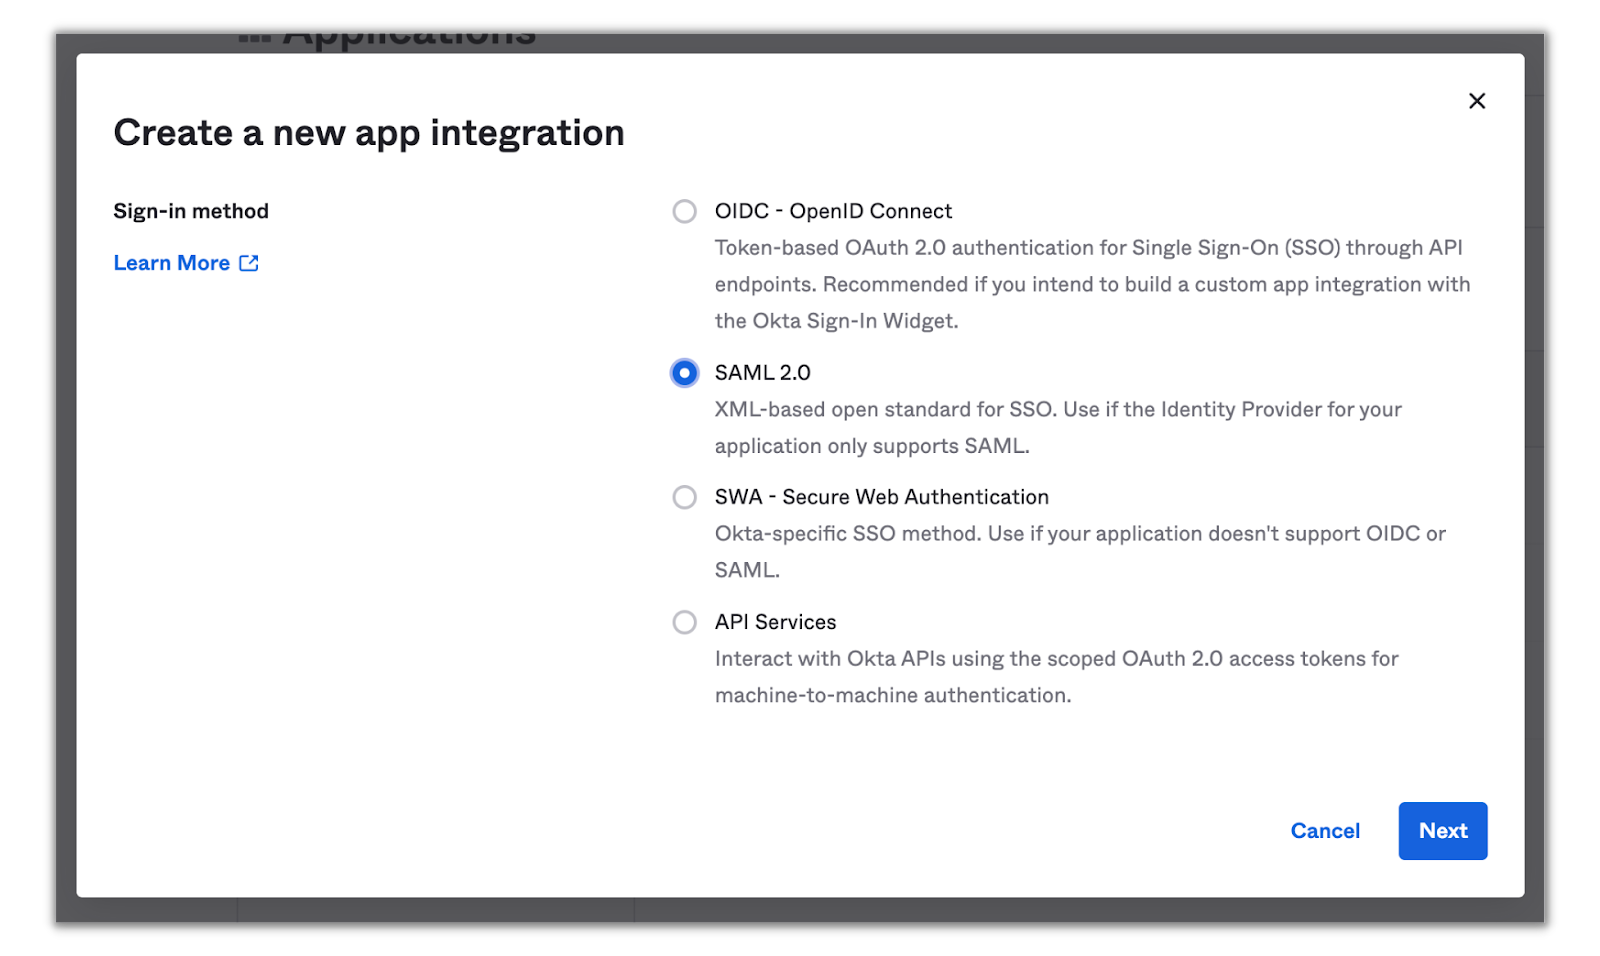This screenshot has height=956, width=1600.
Task: Click the "SAML 2.0" option label
Action: pos(762,373)
